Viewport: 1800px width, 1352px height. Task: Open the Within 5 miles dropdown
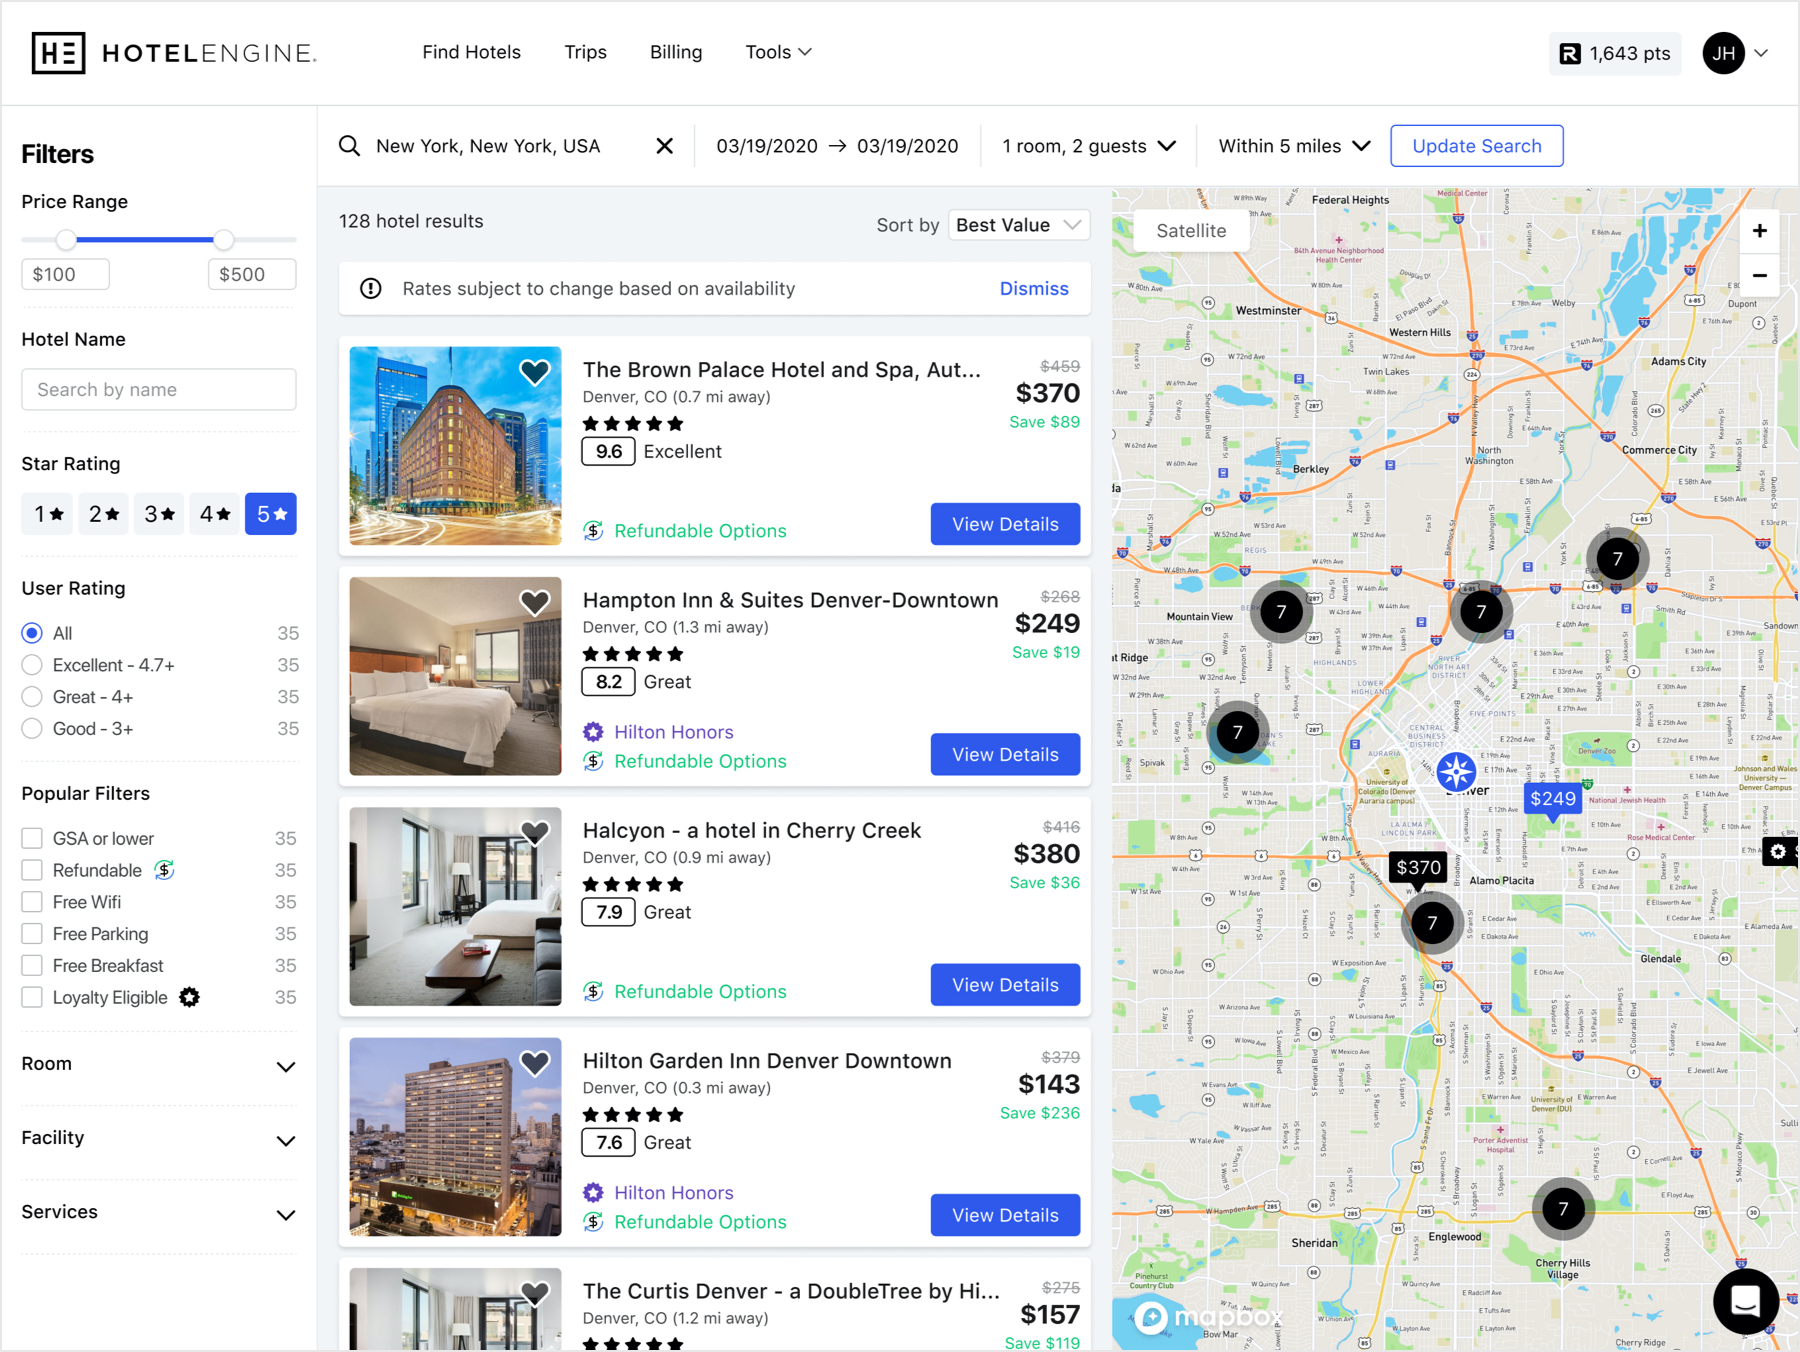point(1294,146)
